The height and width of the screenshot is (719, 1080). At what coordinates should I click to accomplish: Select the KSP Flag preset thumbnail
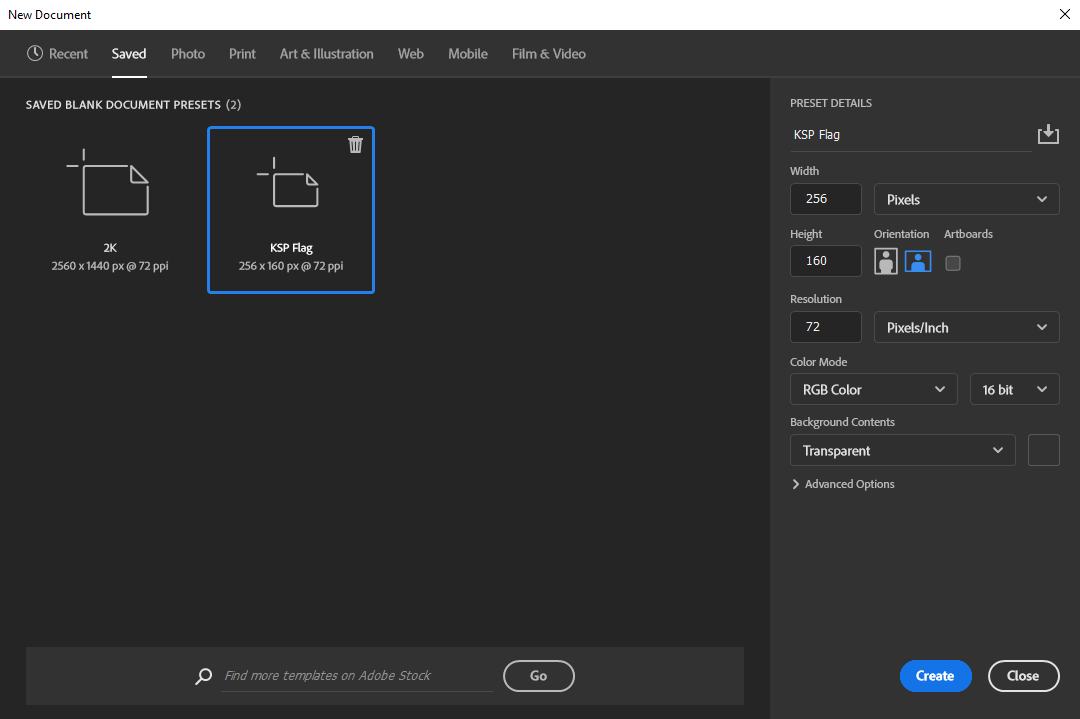coord(291,210)
